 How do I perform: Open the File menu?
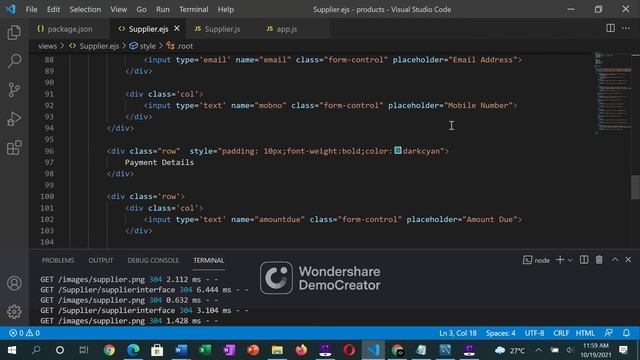31,9
